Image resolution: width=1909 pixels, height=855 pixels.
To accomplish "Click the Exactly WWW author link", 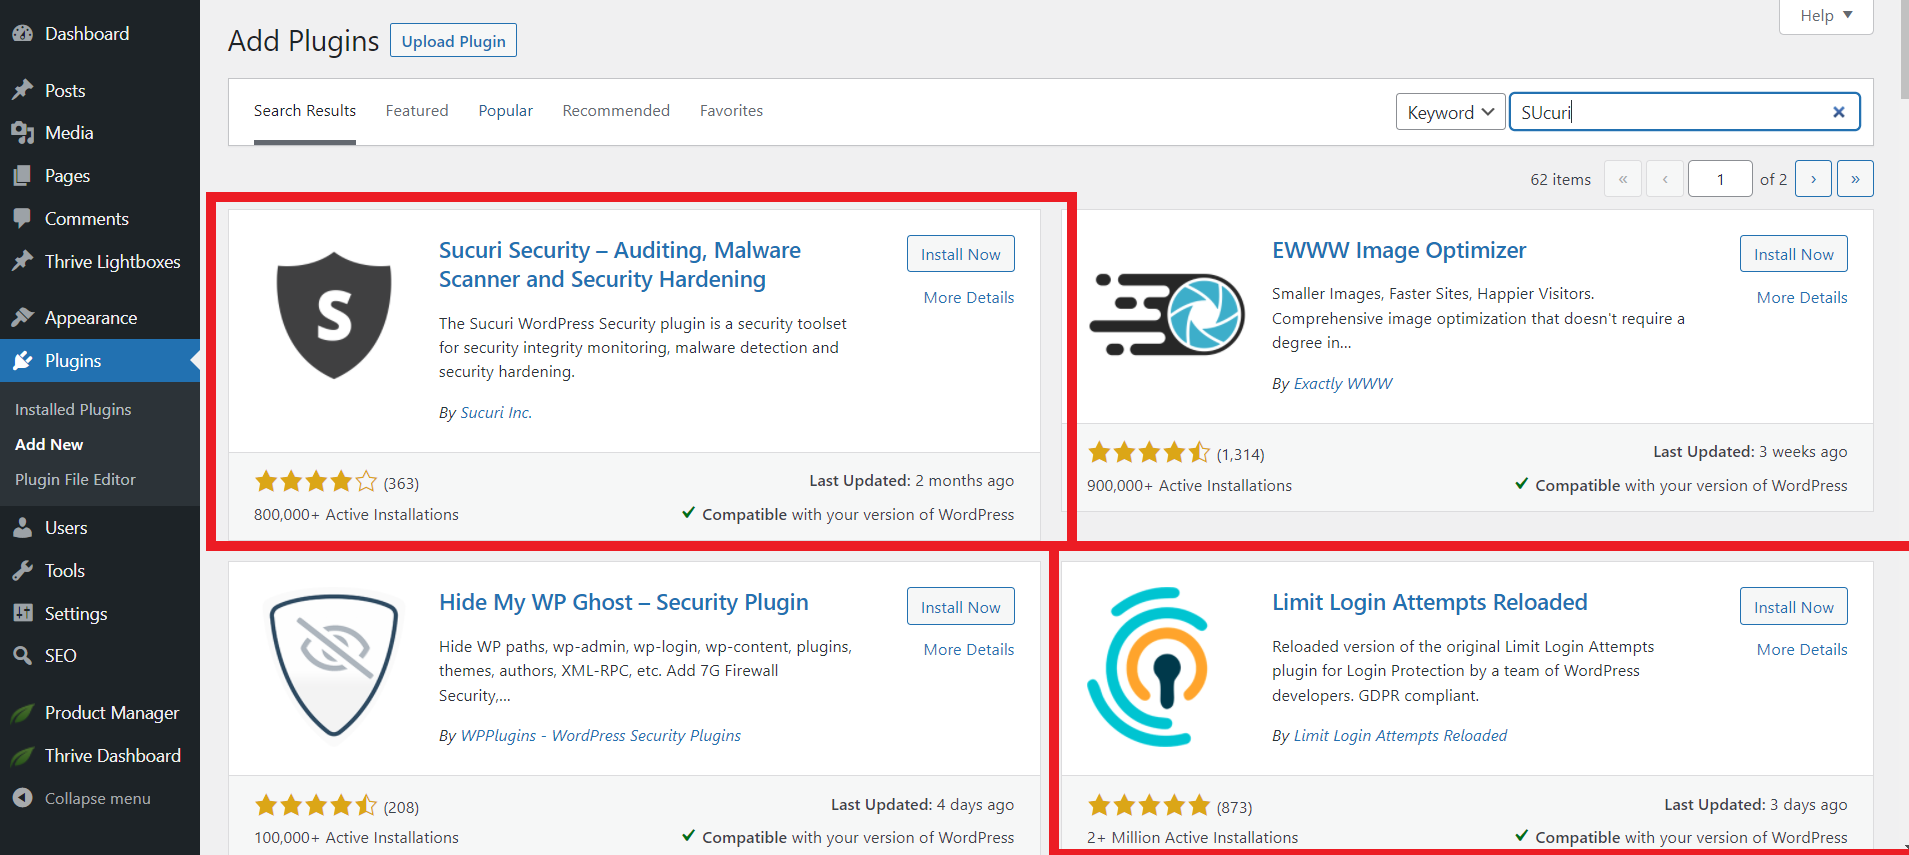I will point(1343,383).
